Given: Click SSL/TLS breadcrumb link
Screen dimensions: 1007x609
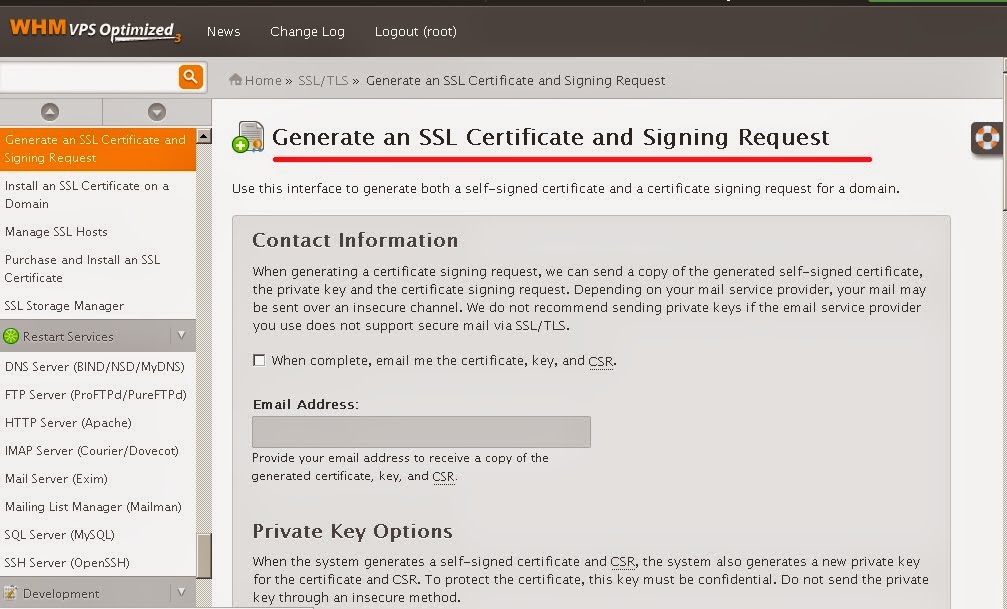Looking at the screenshot, I should pos(323,80).
